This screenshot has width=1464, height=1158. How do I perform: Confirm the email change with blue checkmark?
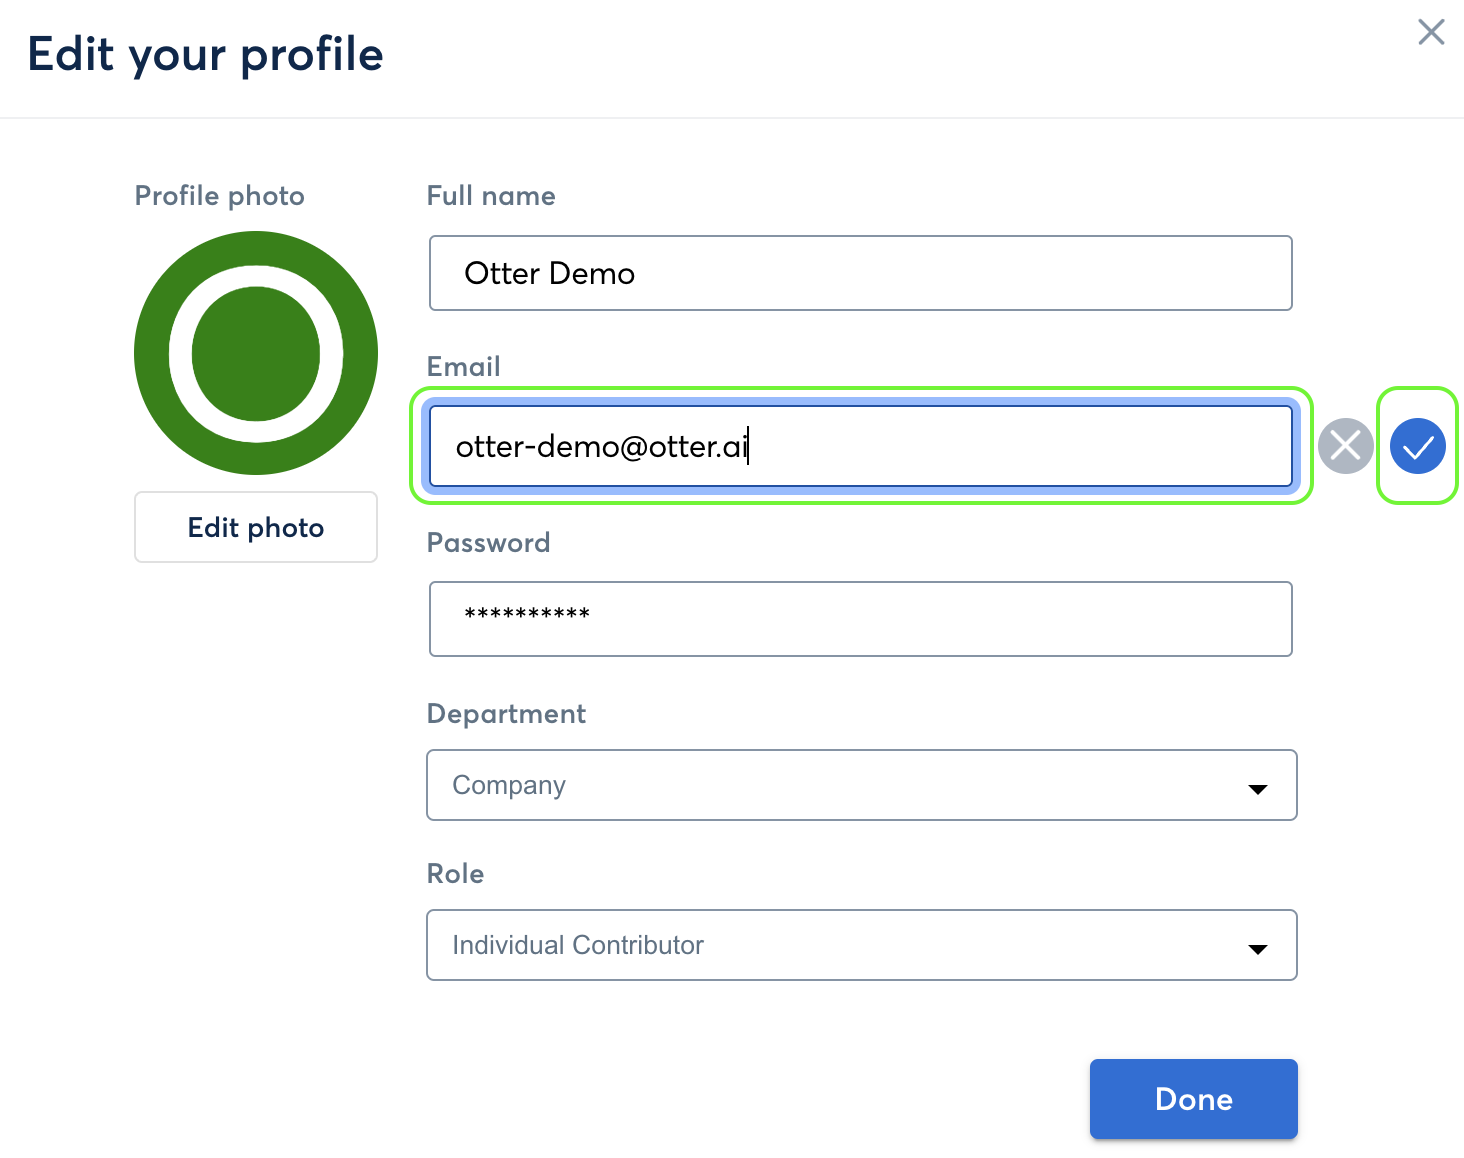point(1417,446)
